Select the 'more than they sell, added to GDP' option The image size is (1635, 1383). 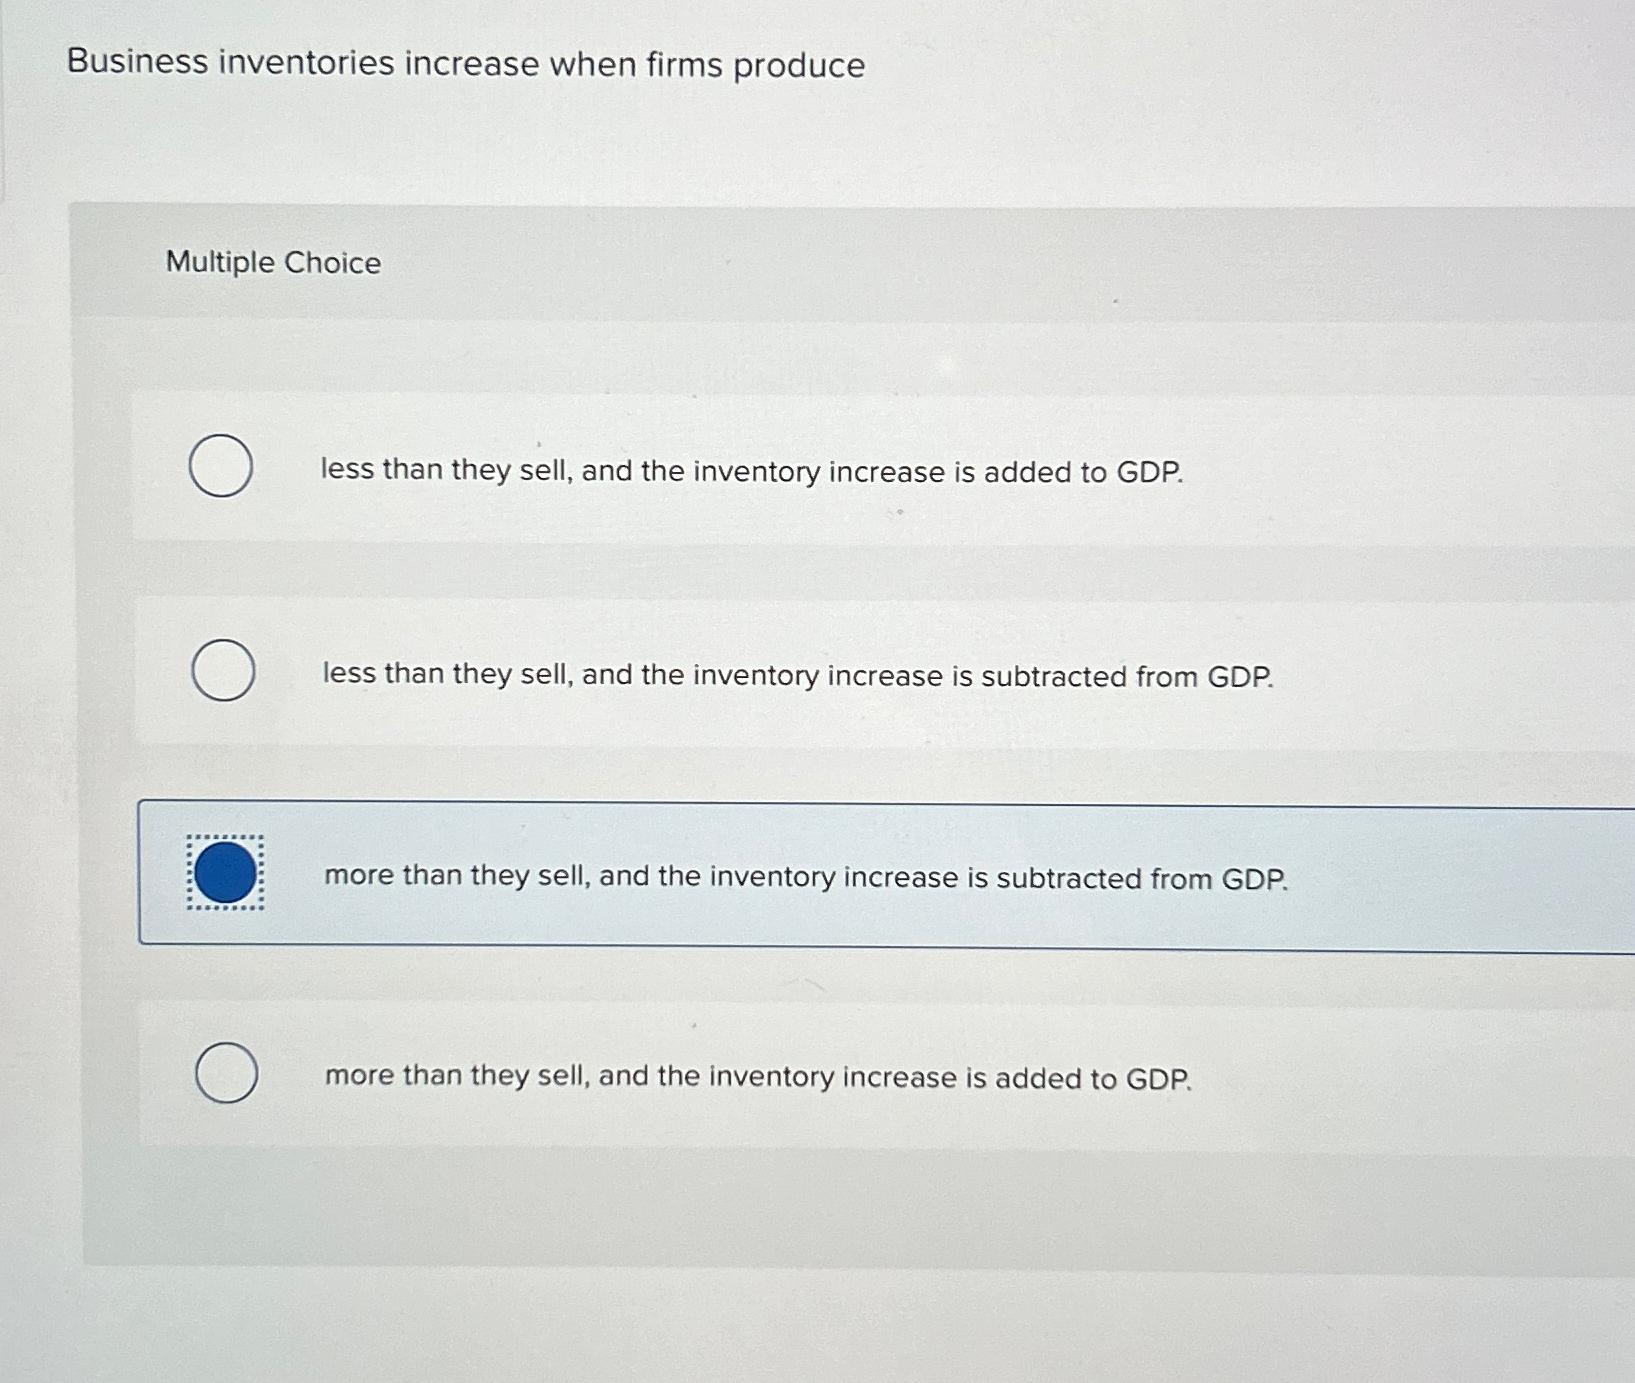(x=227, y=1073)
